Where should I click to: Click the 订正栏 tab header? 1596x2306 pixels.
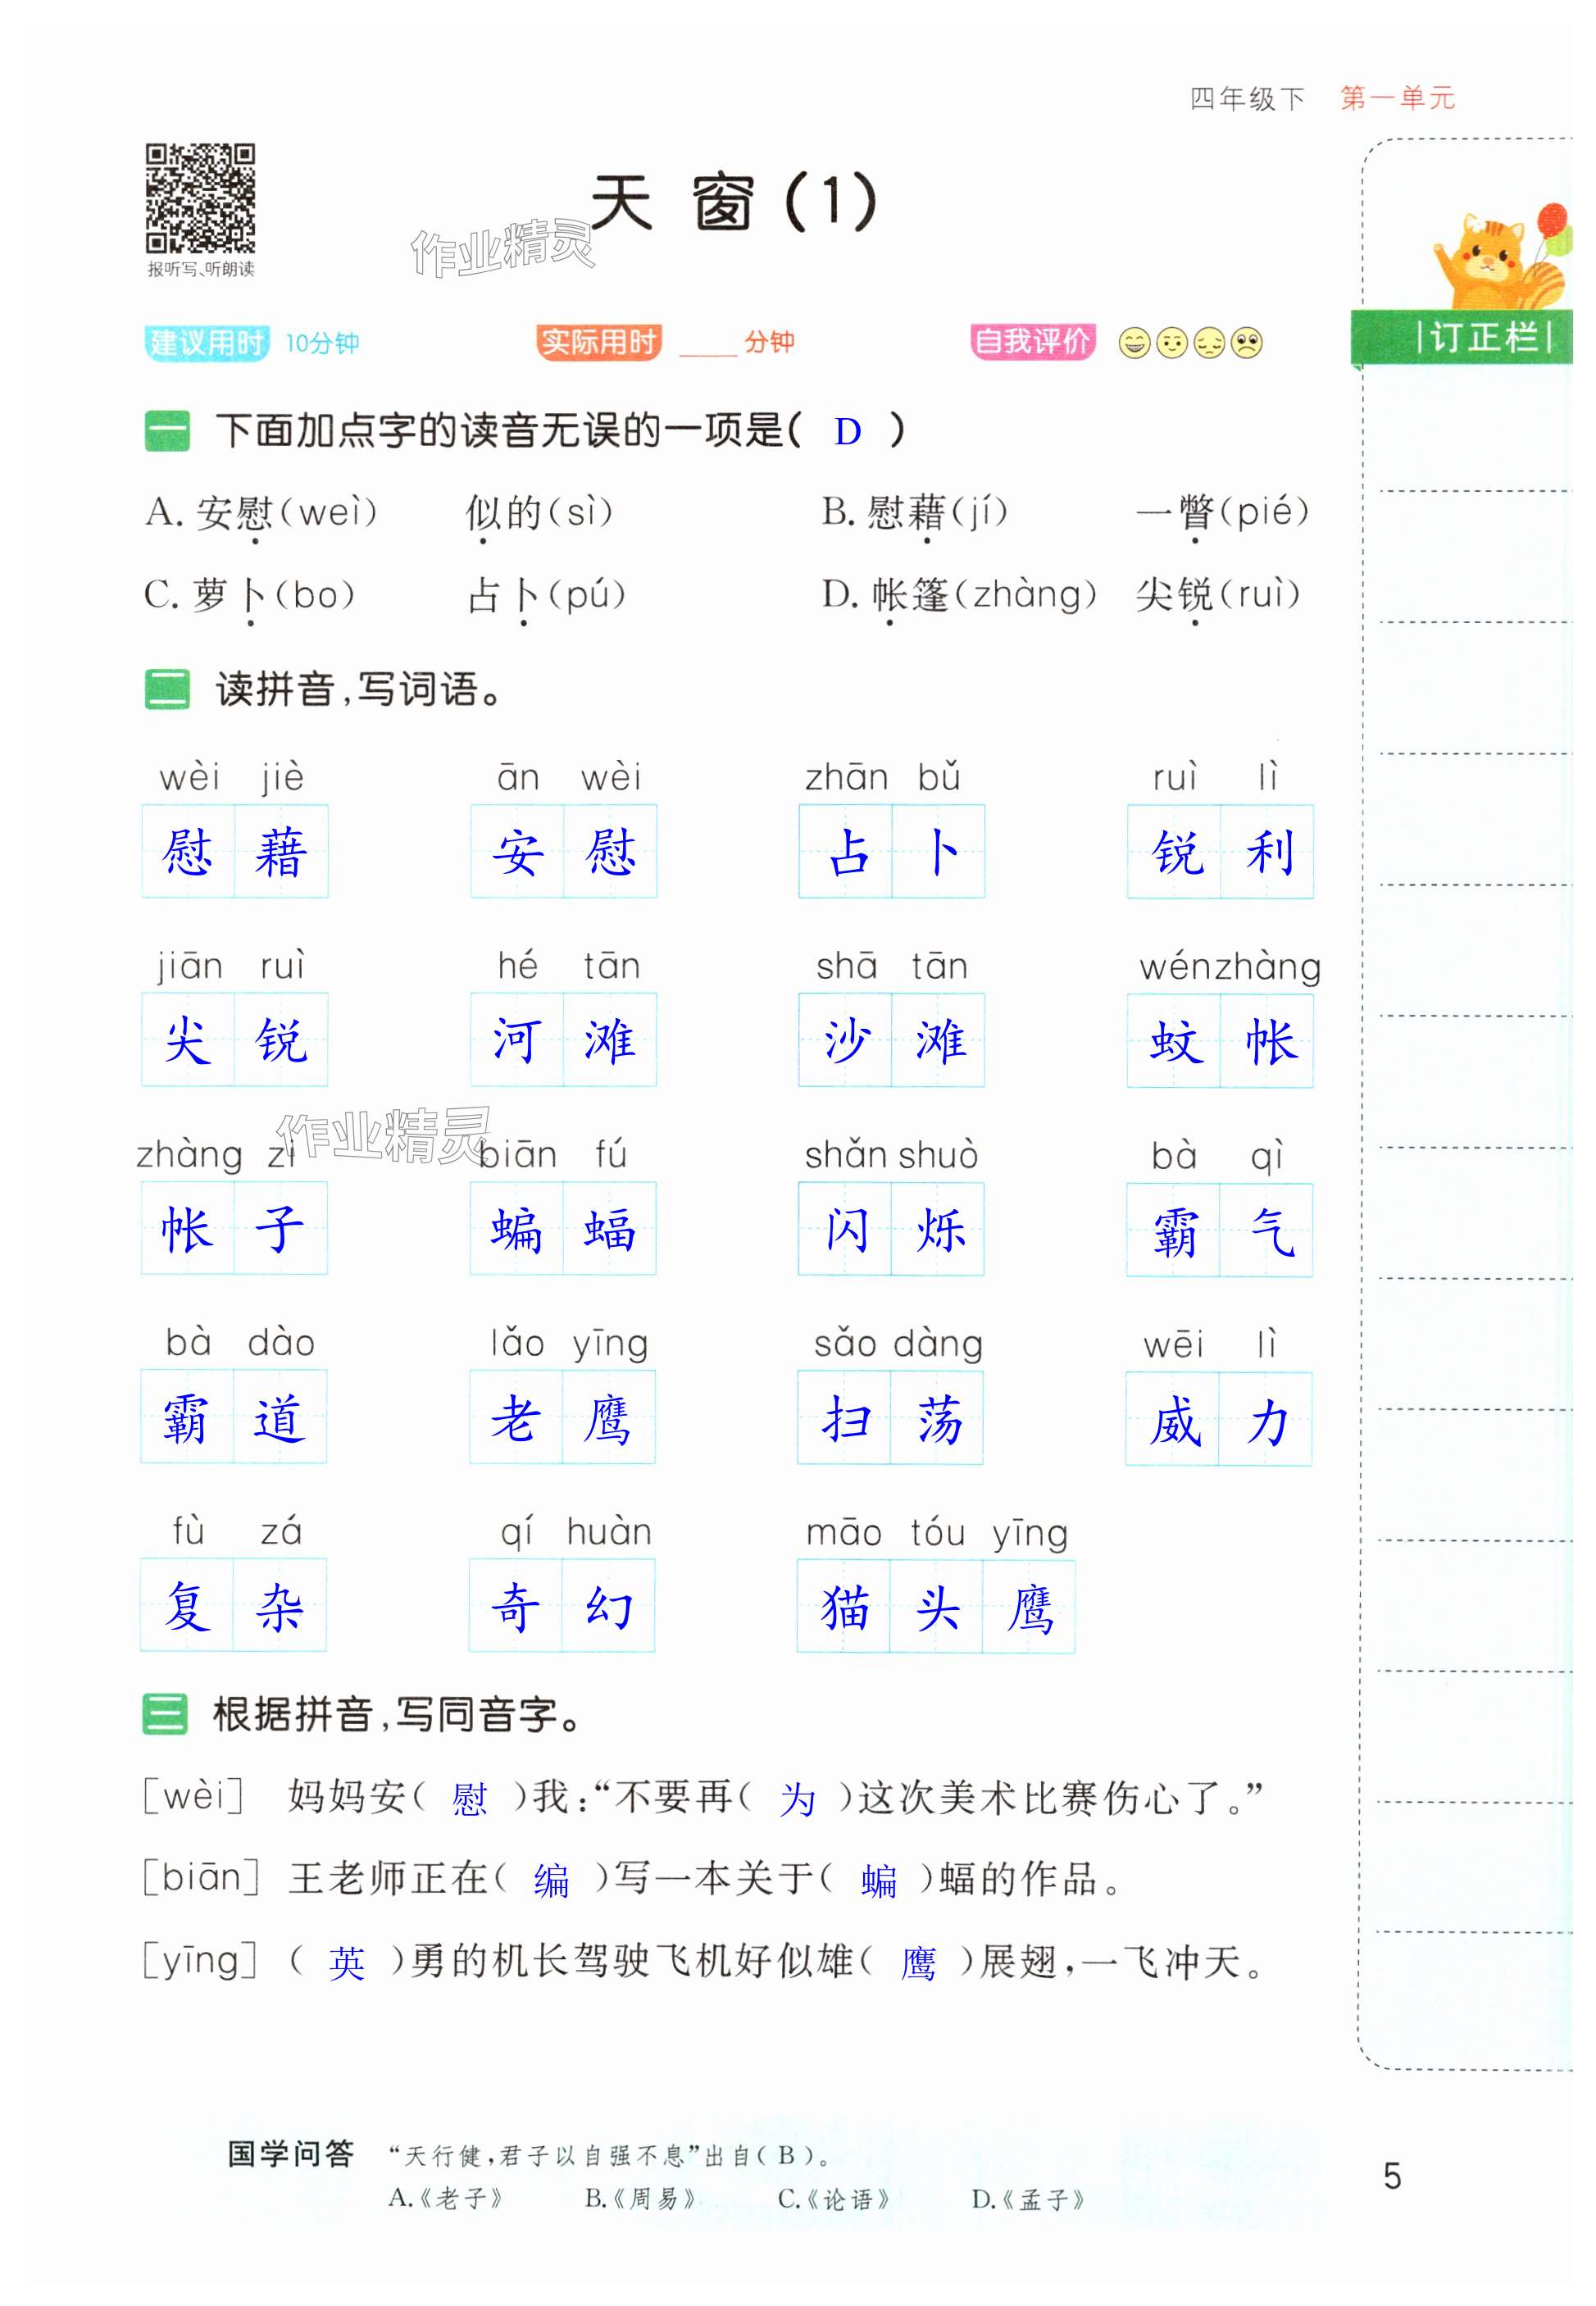(1482, 337)
